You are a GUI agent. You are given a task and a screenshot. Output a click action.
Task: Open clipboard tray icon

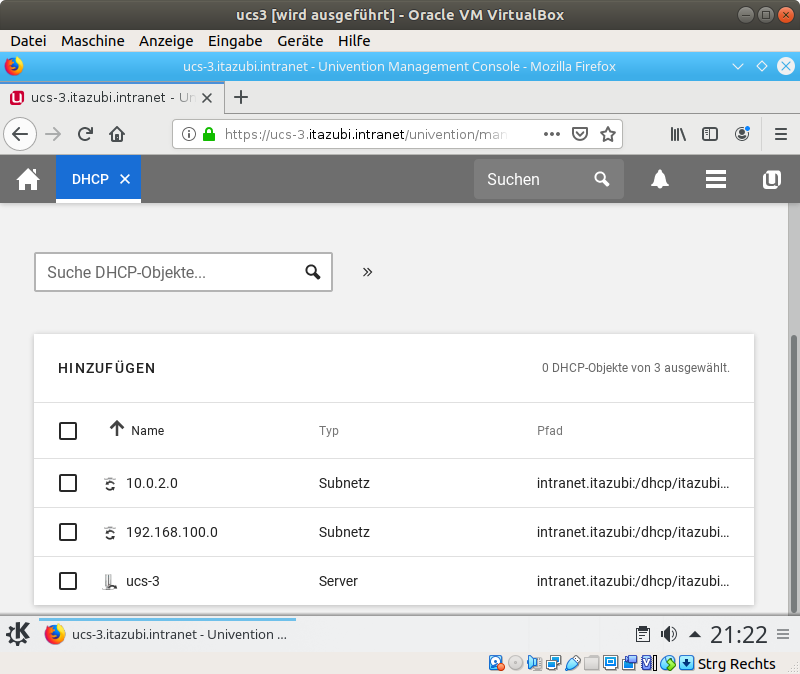(x=643, y=634)
